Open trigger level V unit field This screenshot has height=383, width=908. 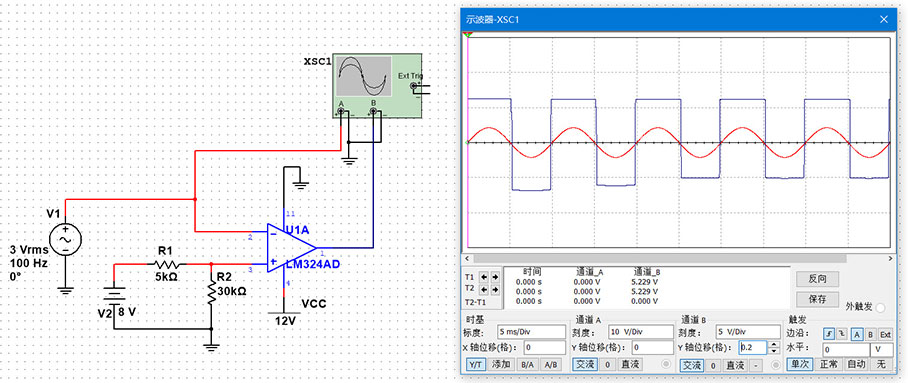point(881,350)
